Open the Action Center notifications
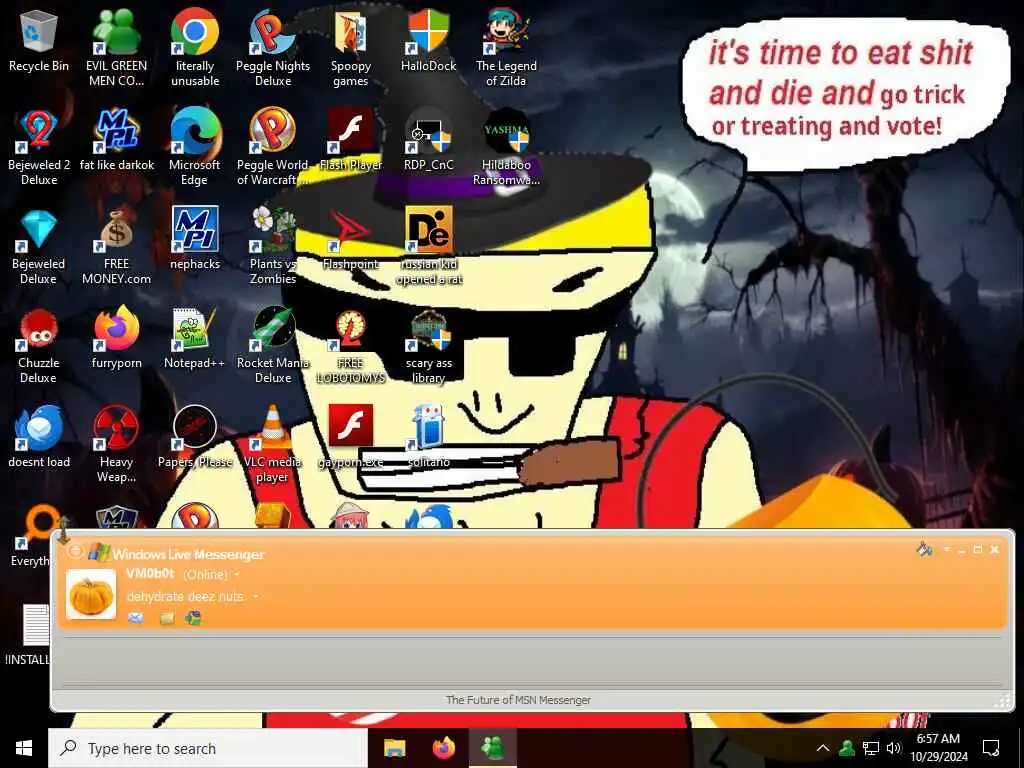The width and height of the screenshot is (1024, 768). [991, 748]
